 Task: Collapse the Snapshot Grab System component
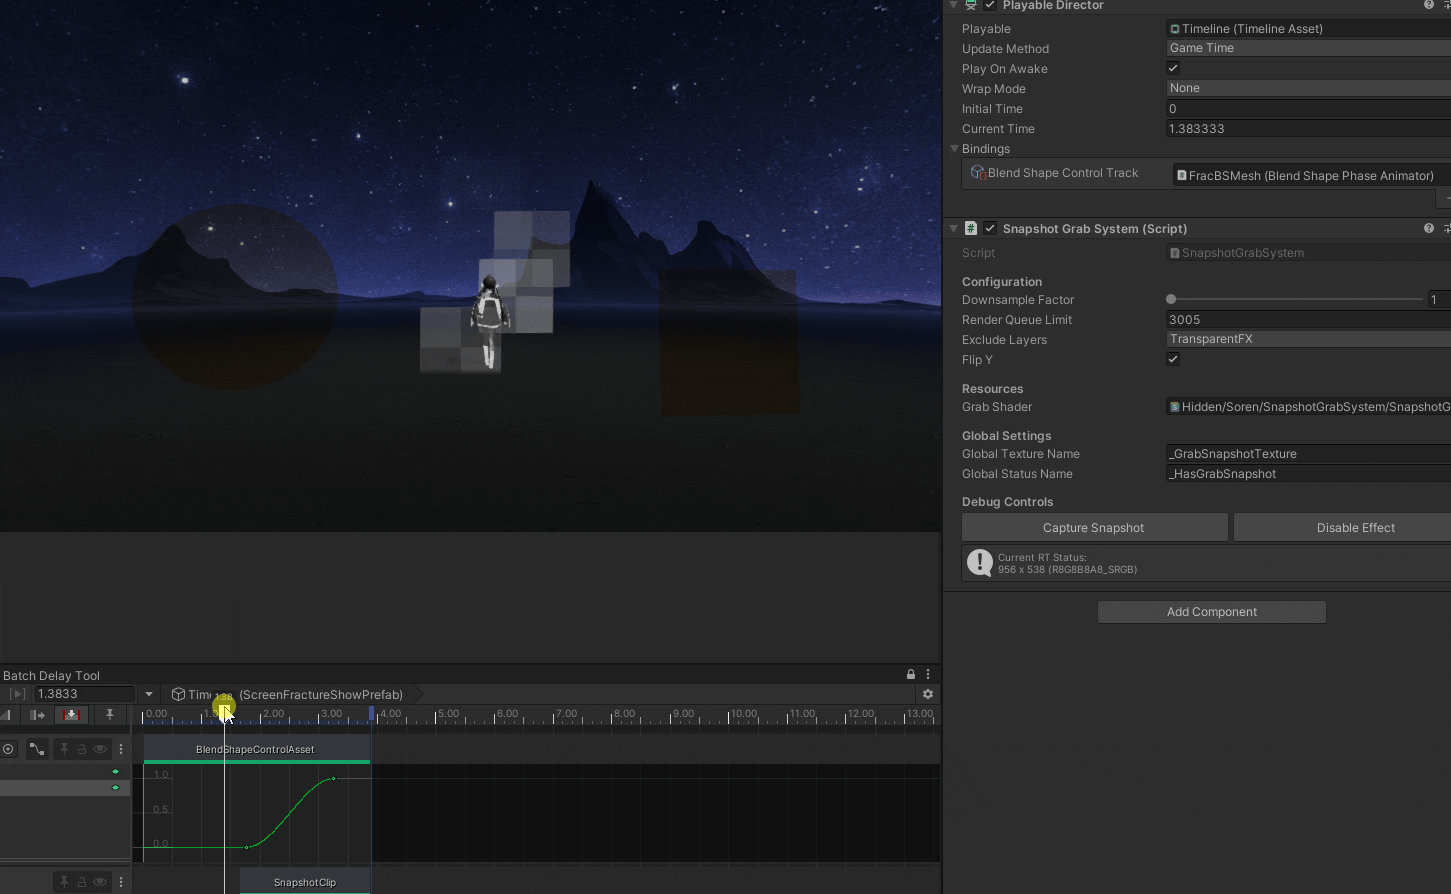coord(954,229)
